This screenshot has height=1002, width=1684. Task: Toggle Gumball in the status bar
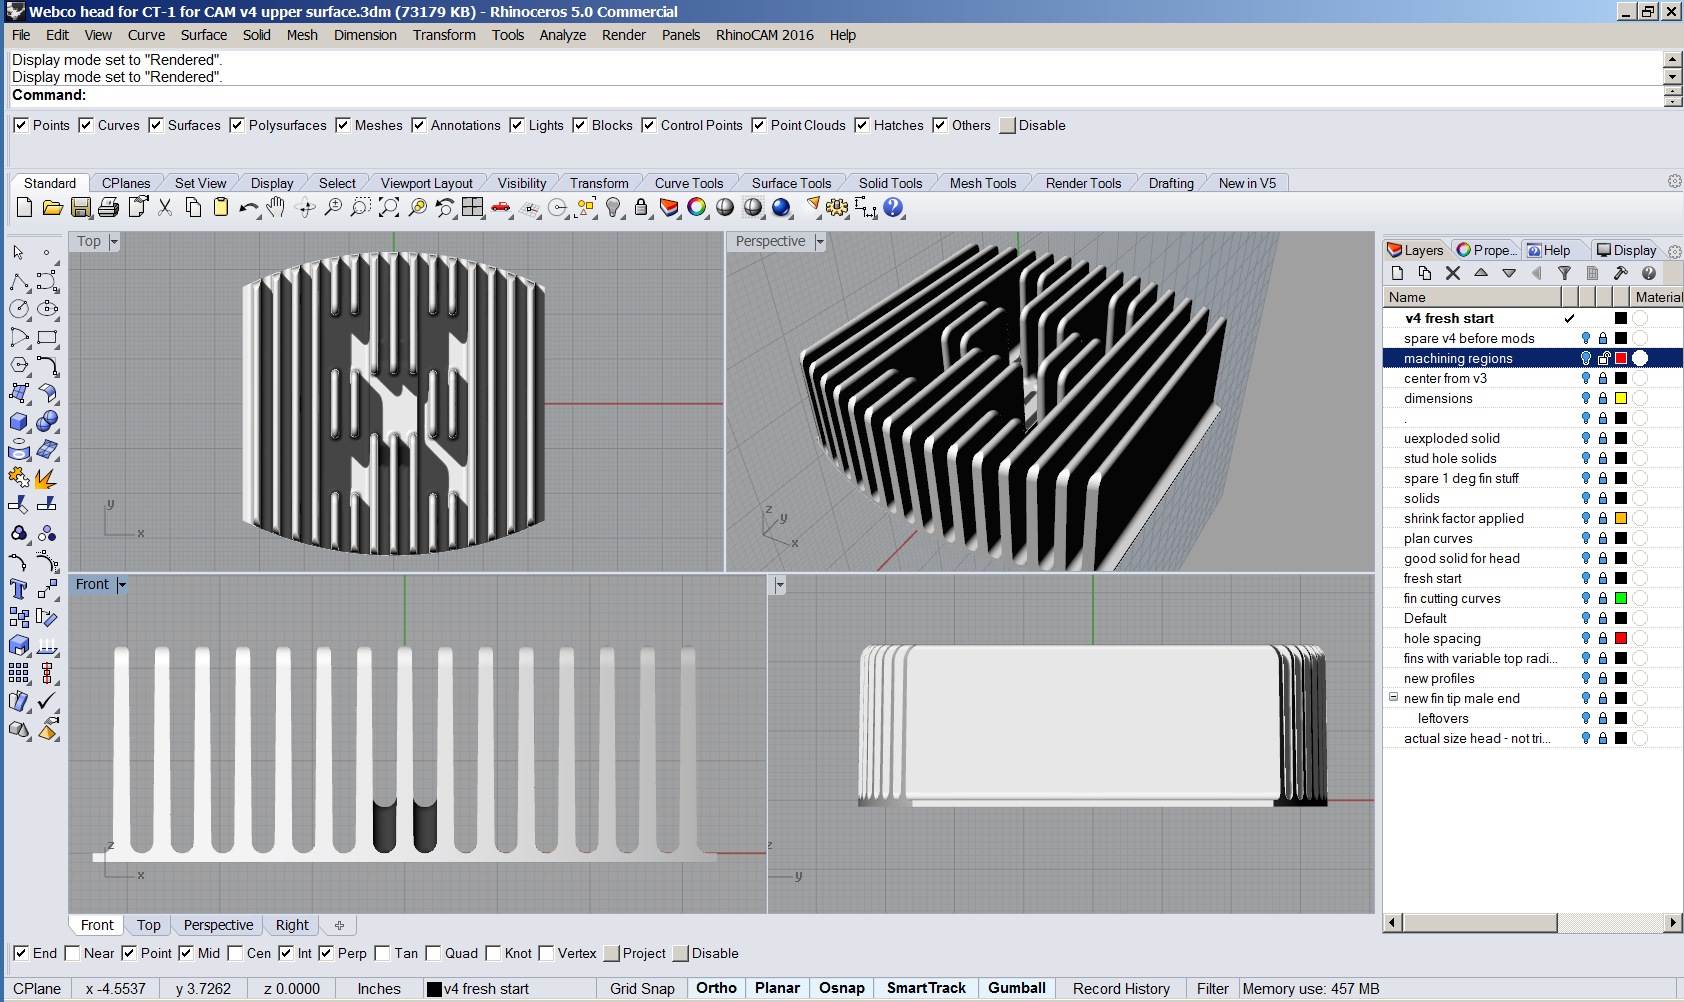click(1017, 989)
